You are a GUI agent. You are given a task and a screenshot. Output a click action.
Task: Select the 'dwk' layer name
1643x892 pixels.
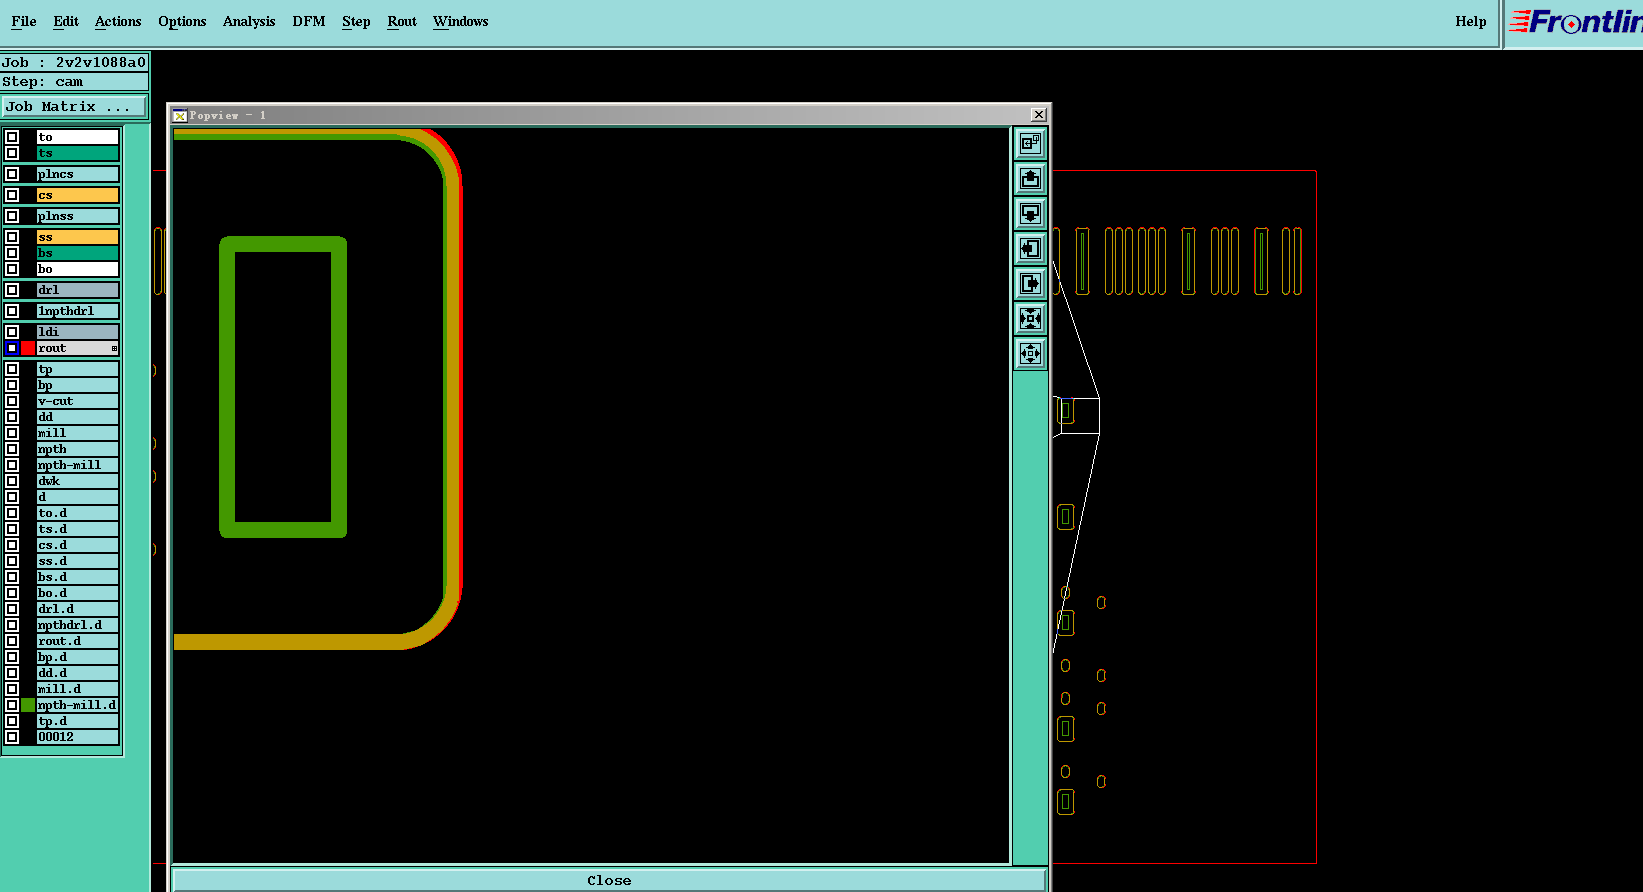[x=78, y=481]
